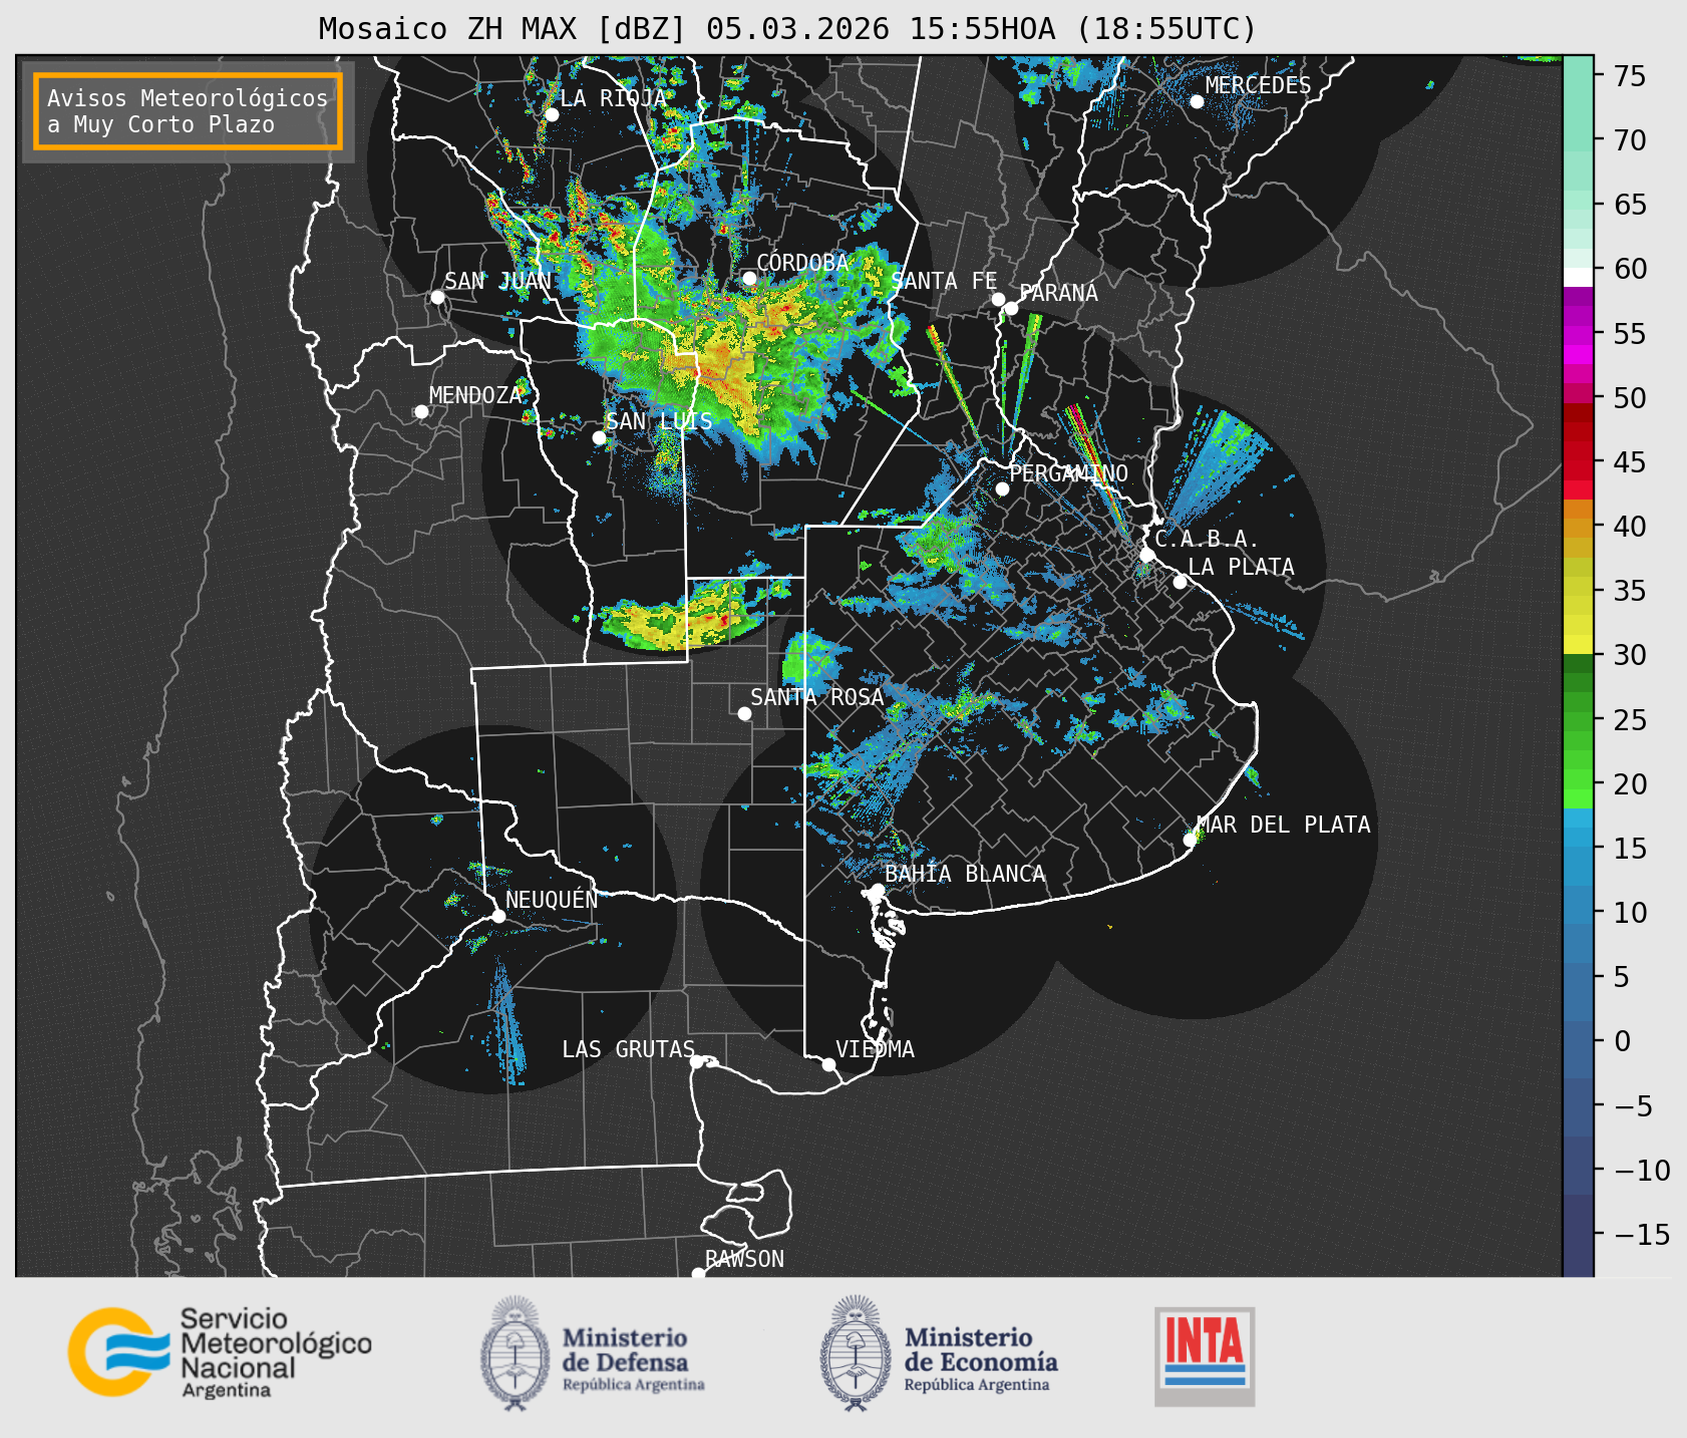This screenshot has height=1438, width=1687.
Task: Select the Santa Rosa city marker dot
Action: [744, 713]
